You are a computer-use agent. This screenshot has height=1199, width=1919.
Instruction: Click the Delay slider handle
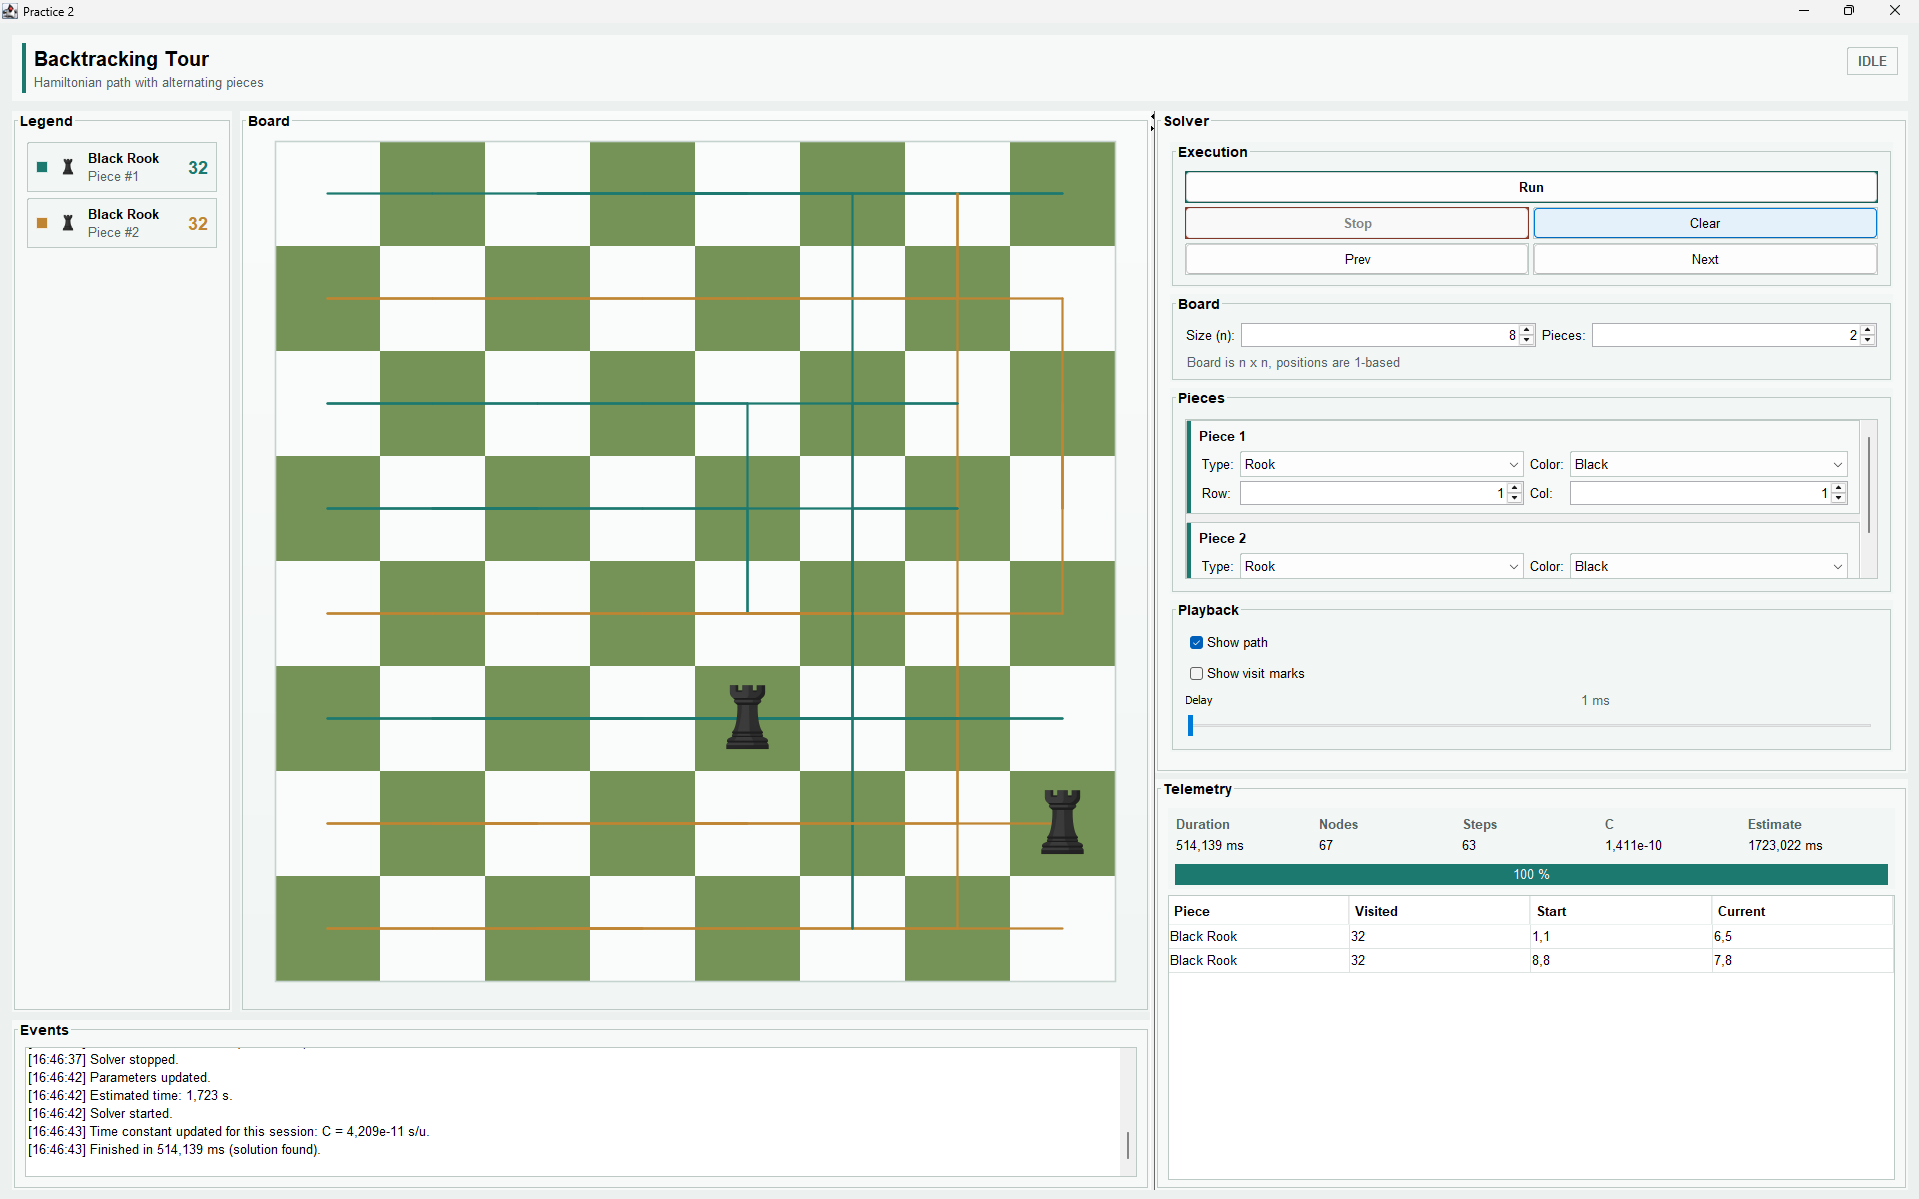coord(1190,725)
